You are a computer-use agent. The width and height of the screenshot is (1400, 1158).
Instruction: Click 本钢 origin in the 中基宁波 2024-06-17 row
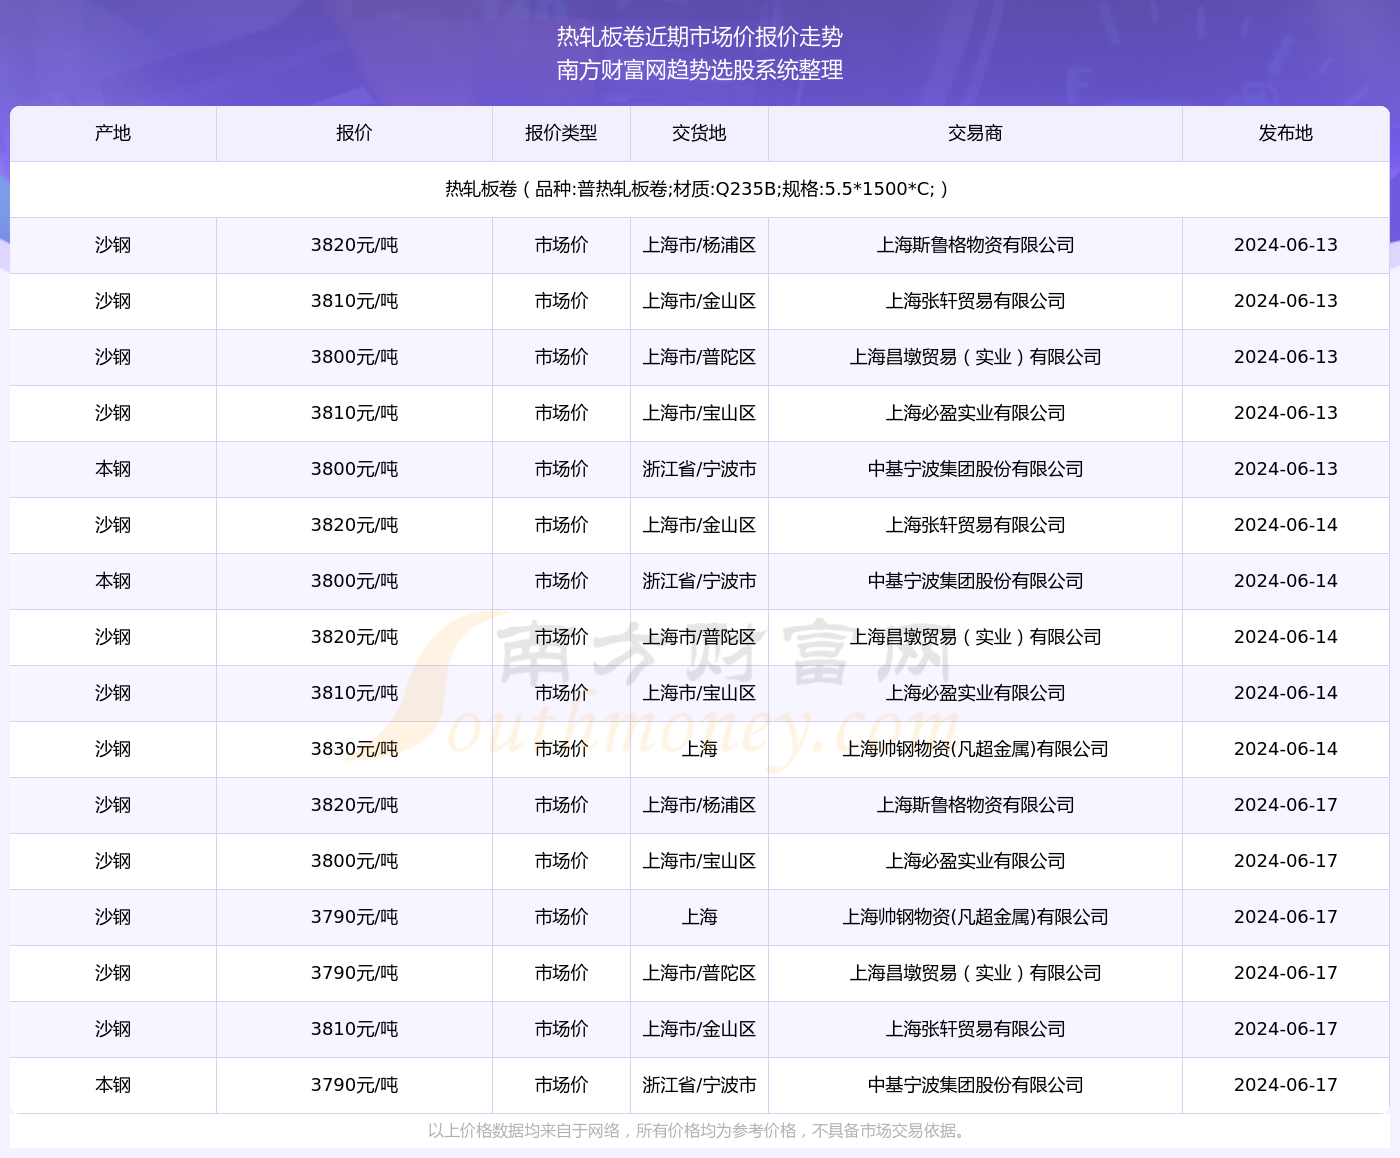(x=113, y=1085)
